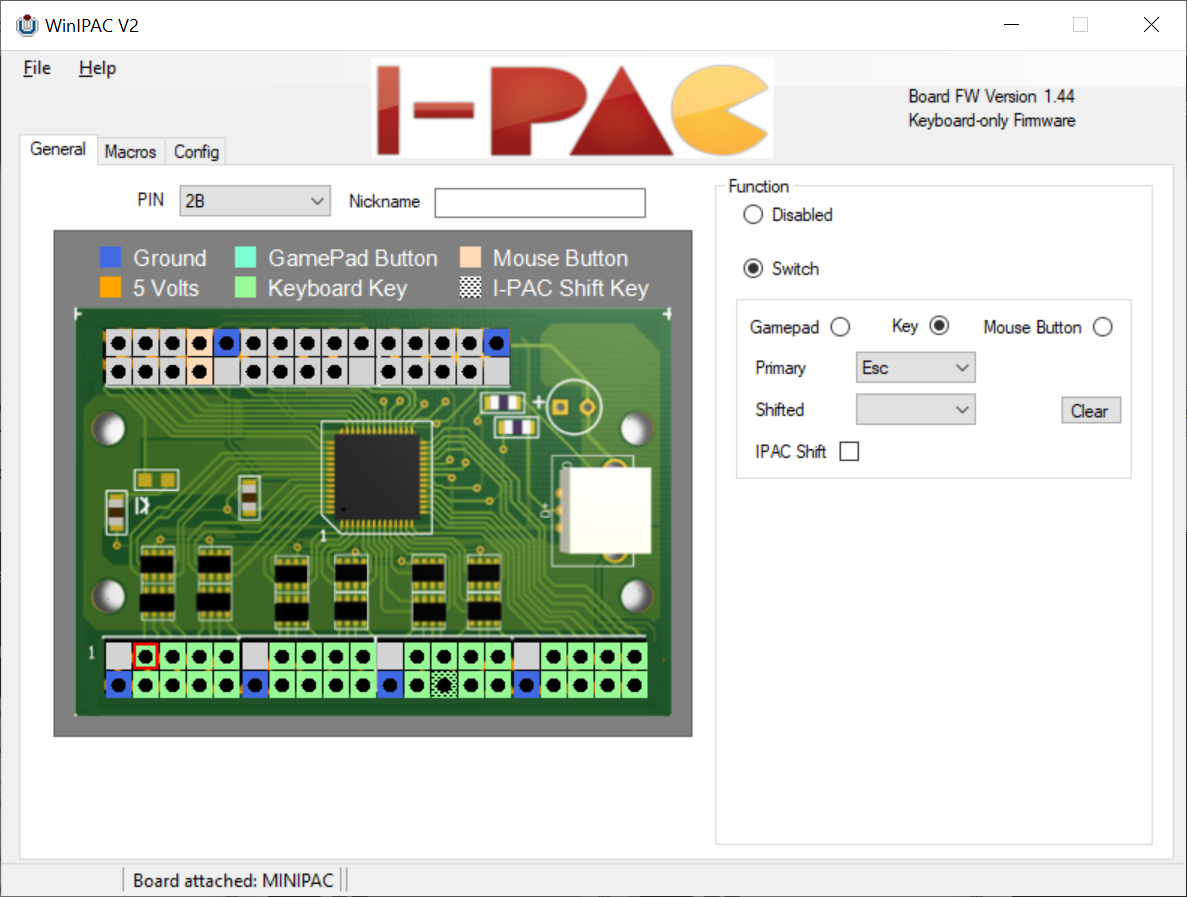This screenshot has width=1187, height=897.
Task: Select the first pin in the top header's upper row
Action: click(118, 344)
